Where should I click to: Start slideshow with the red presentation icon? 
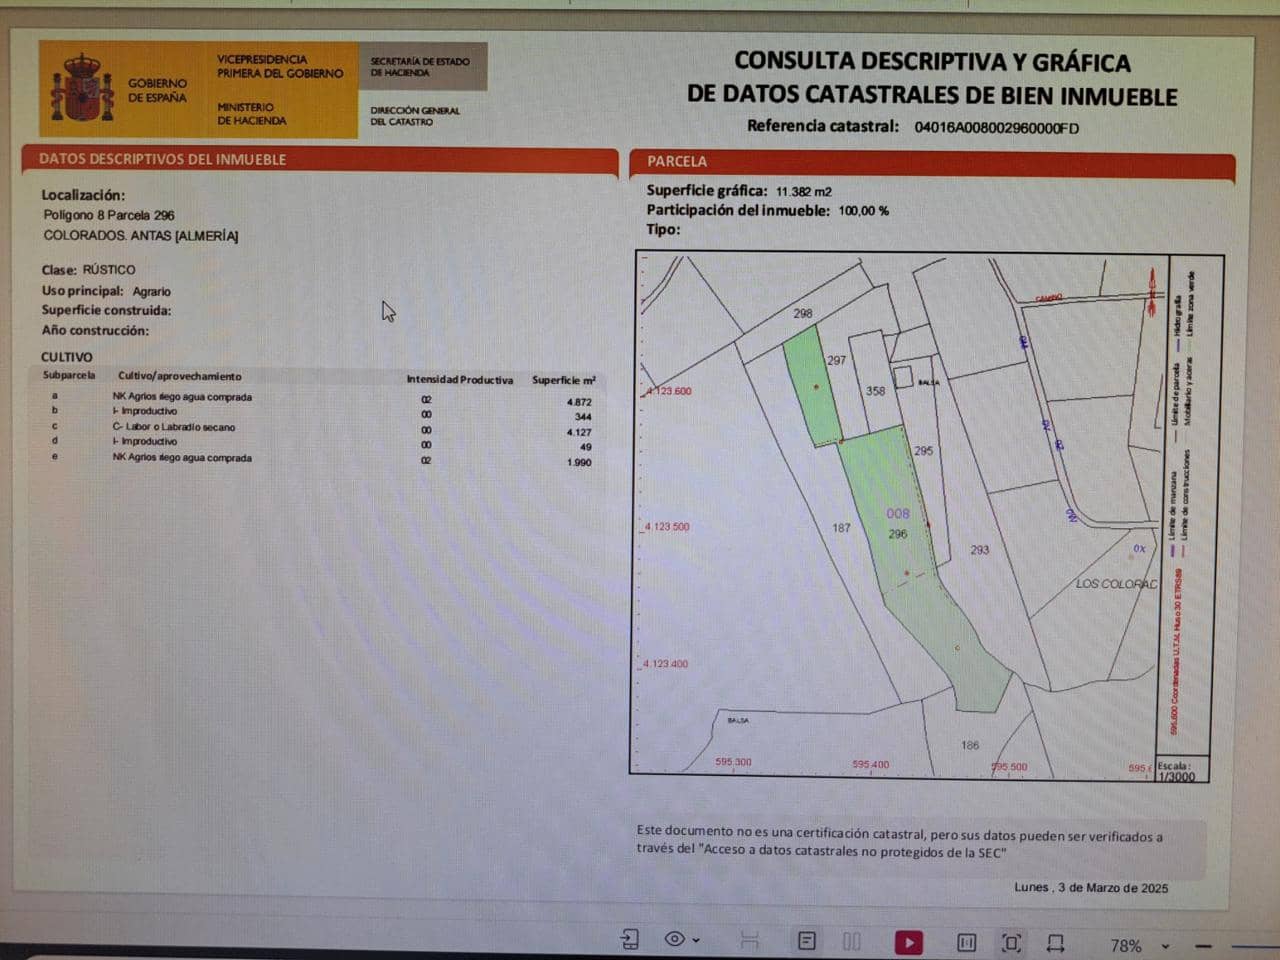click(x=908, y=941)
